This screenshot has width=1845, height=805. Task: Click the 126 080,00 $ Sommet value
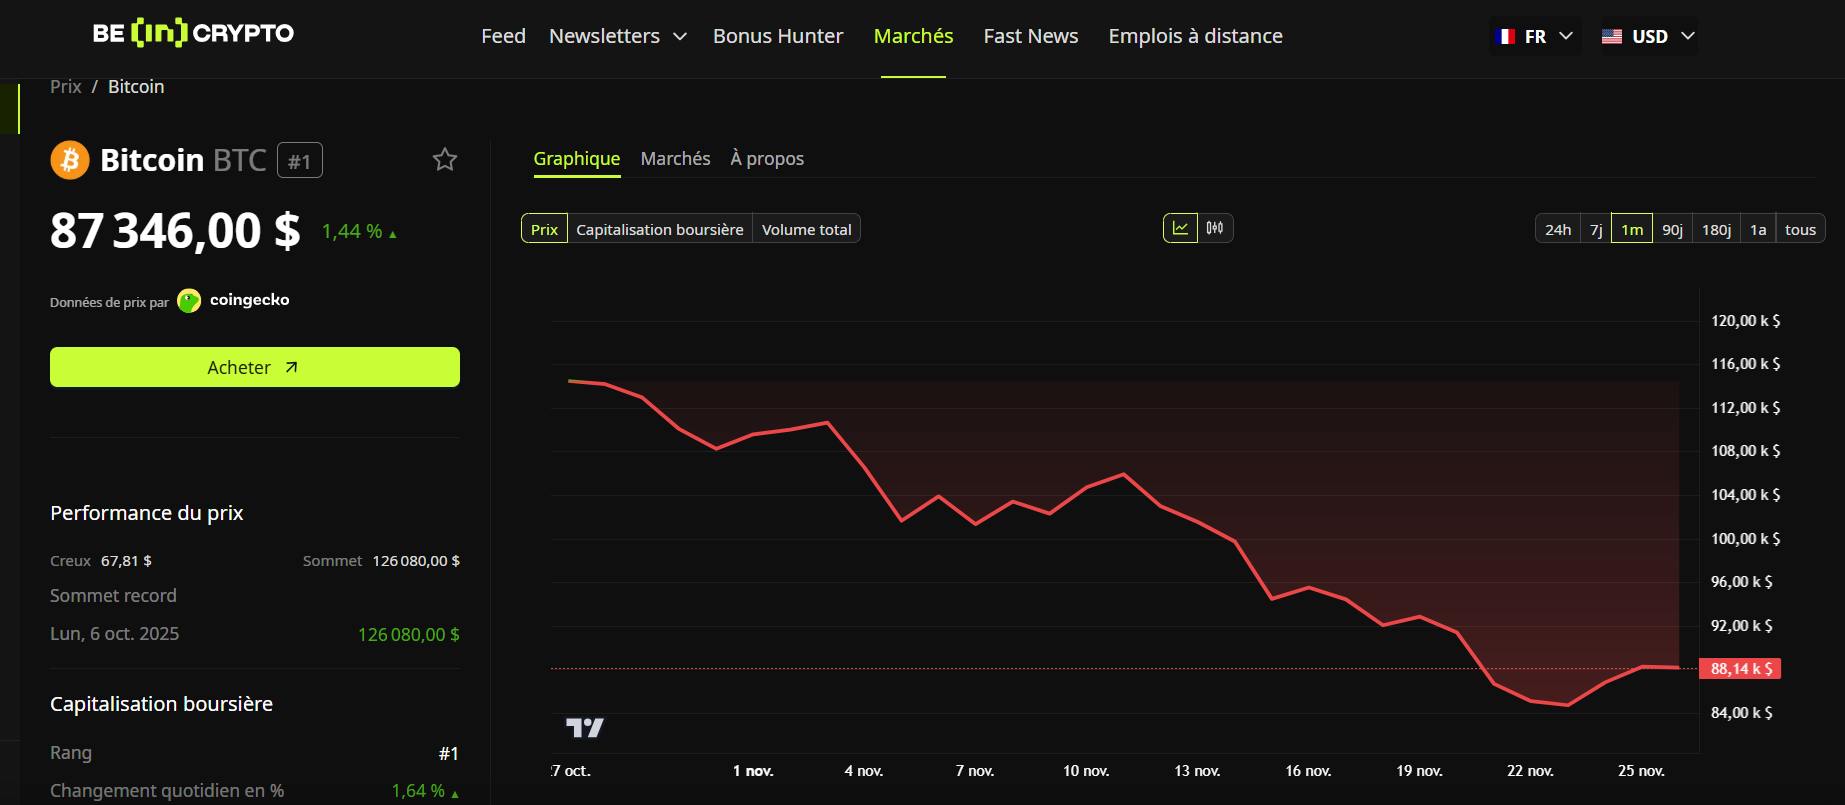[416, 561]
